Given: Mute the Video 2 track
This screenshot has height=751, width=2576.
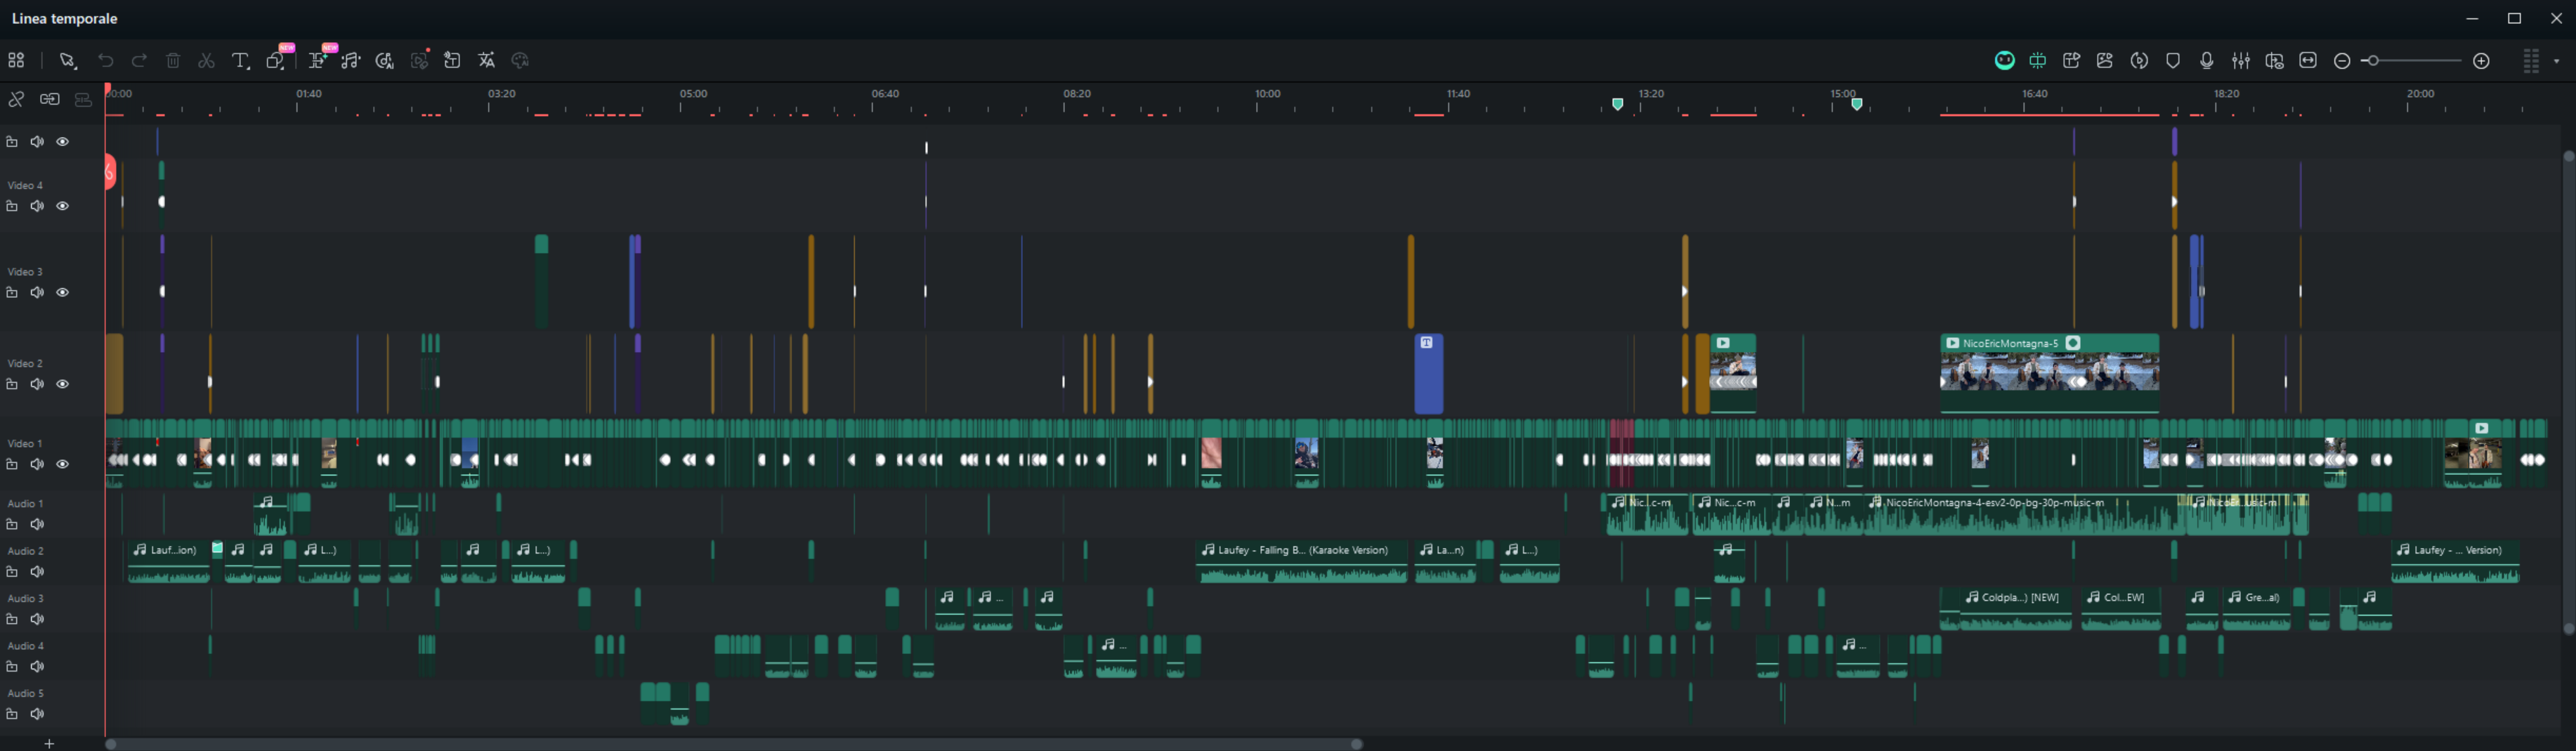Looking at the screenshot, I should coord(37,385).
